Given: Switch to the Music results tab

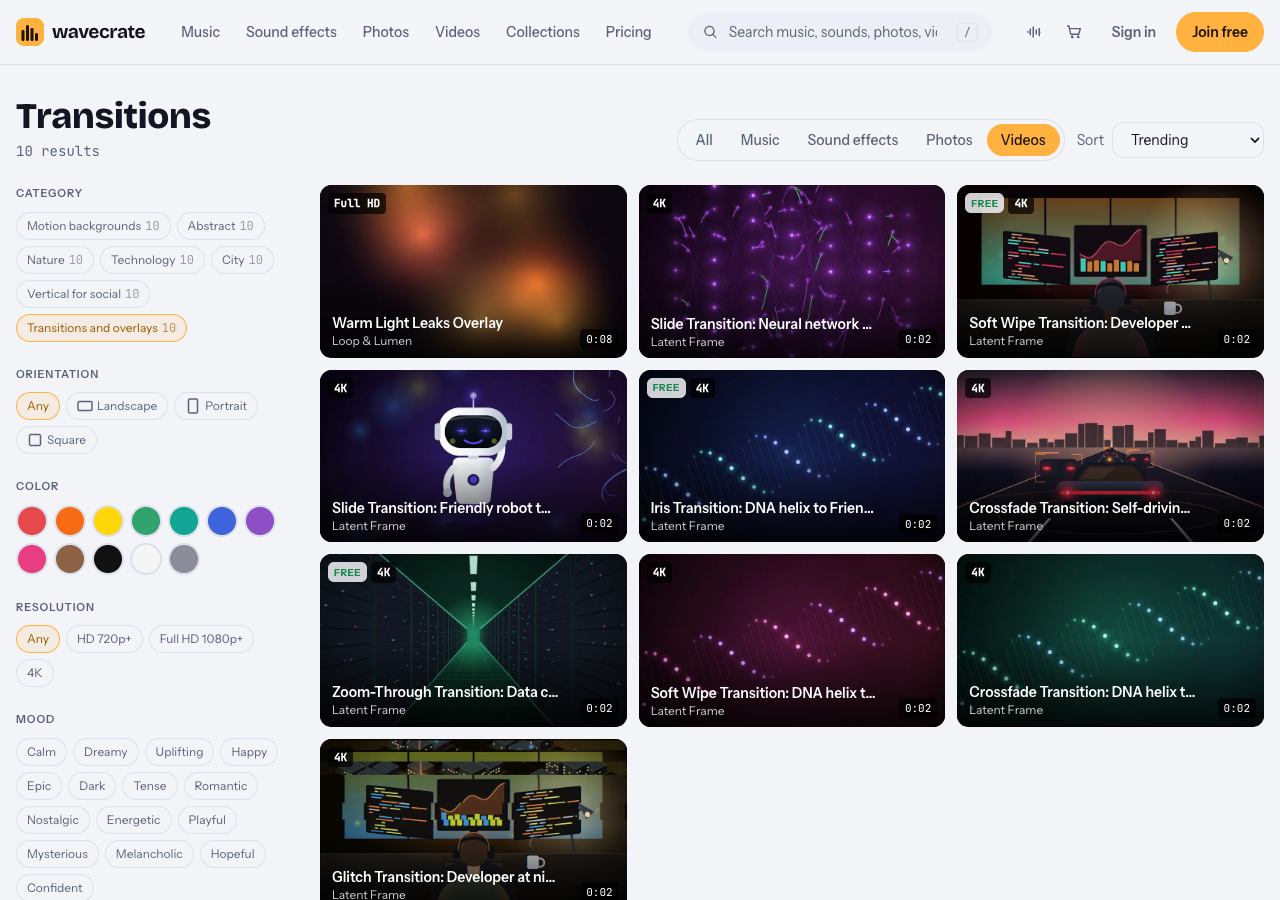Looking at the screenshot, I should pos(760,140).
